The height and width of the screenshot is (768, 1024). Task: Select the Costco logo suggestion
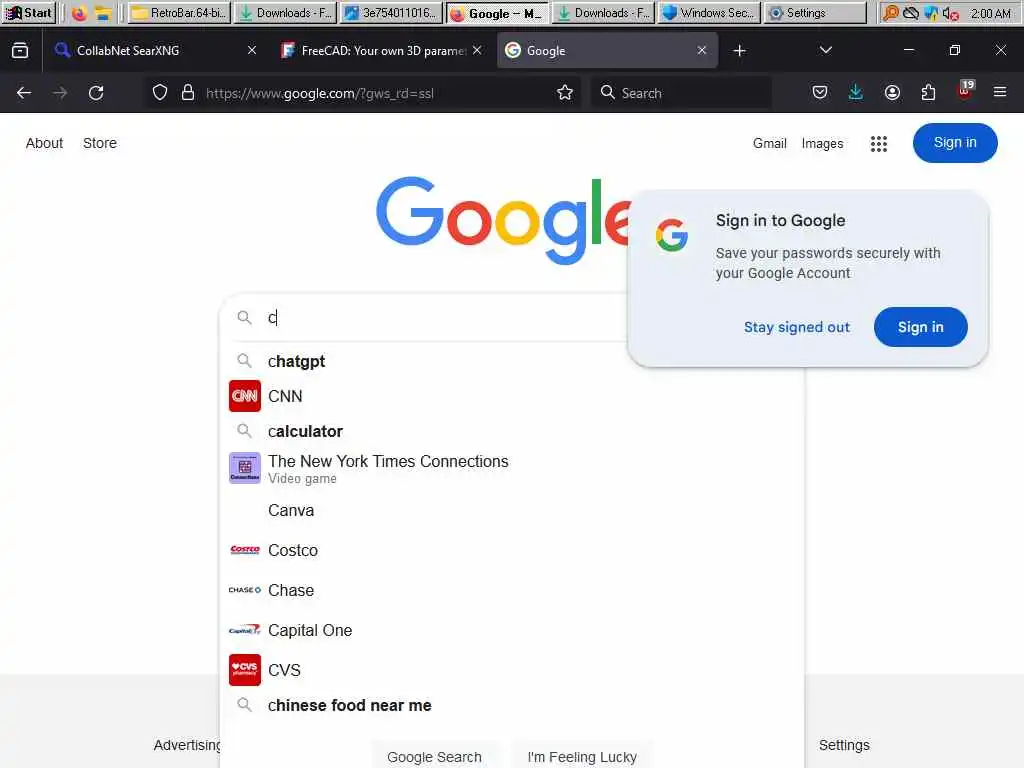(245, 550)
